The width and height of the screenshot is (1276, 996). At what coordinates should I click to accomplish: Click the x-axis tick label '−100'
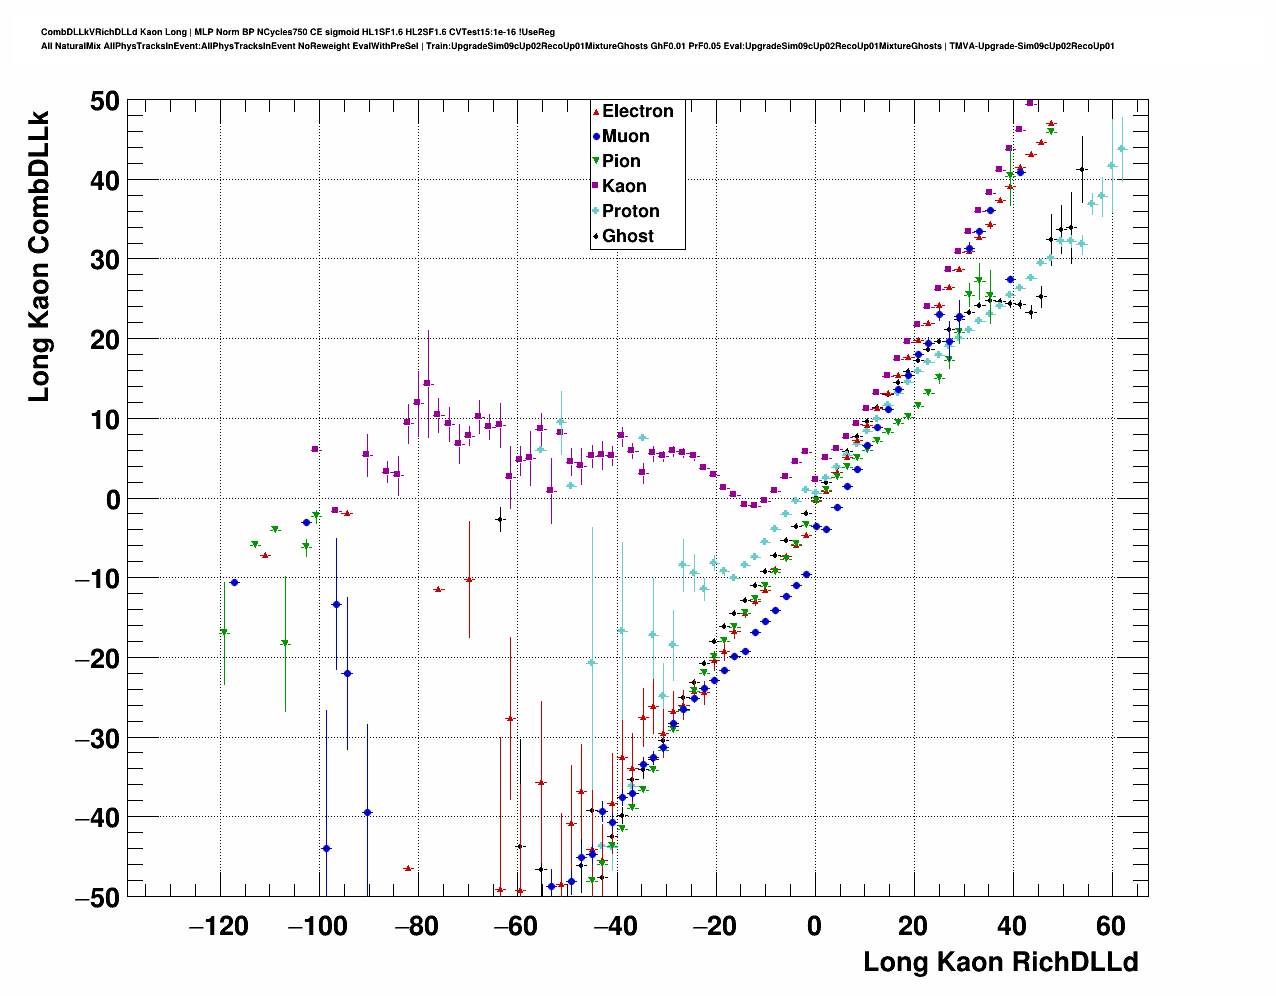point(317,926)
